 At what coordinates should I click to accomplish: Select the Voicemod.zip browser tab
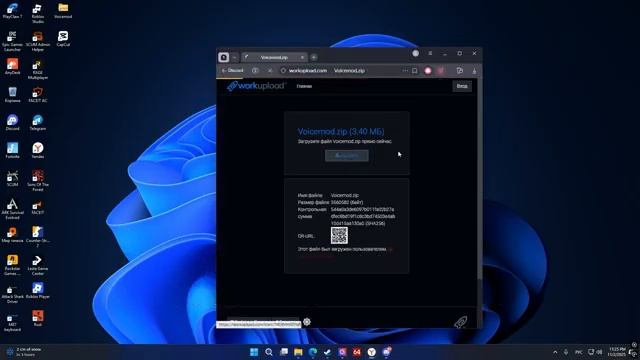274,57
